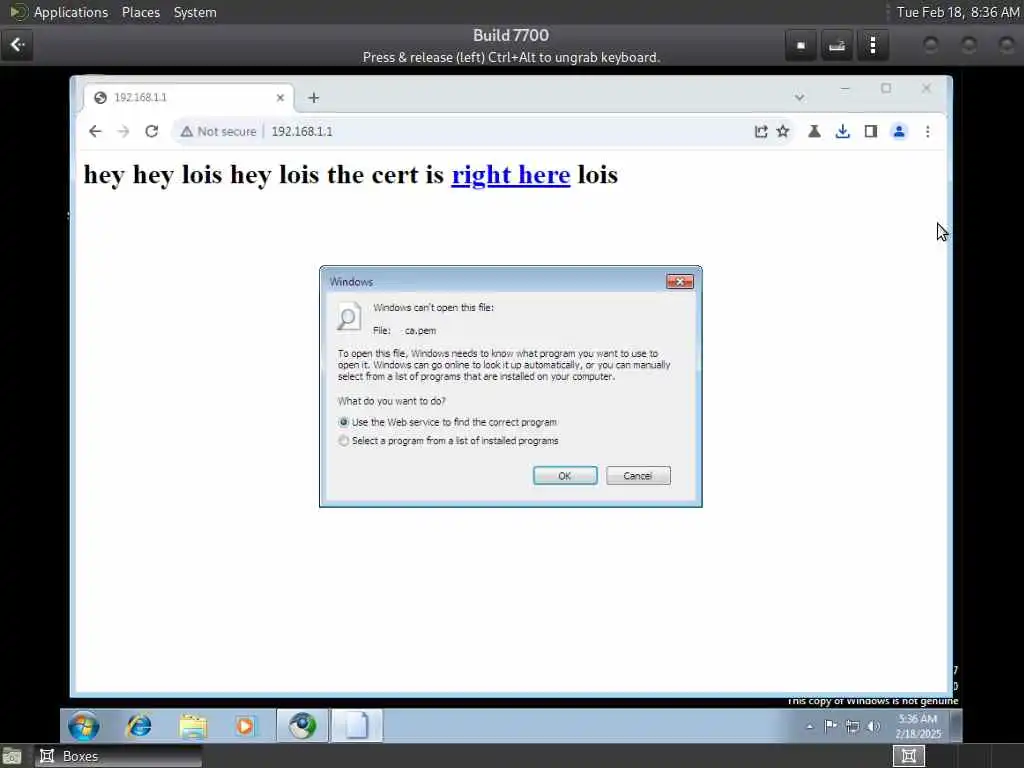Click Cancel in Windows dialog
This screenshot has width=1024, height=768.
pyautogui.click(x=638, y=475)
